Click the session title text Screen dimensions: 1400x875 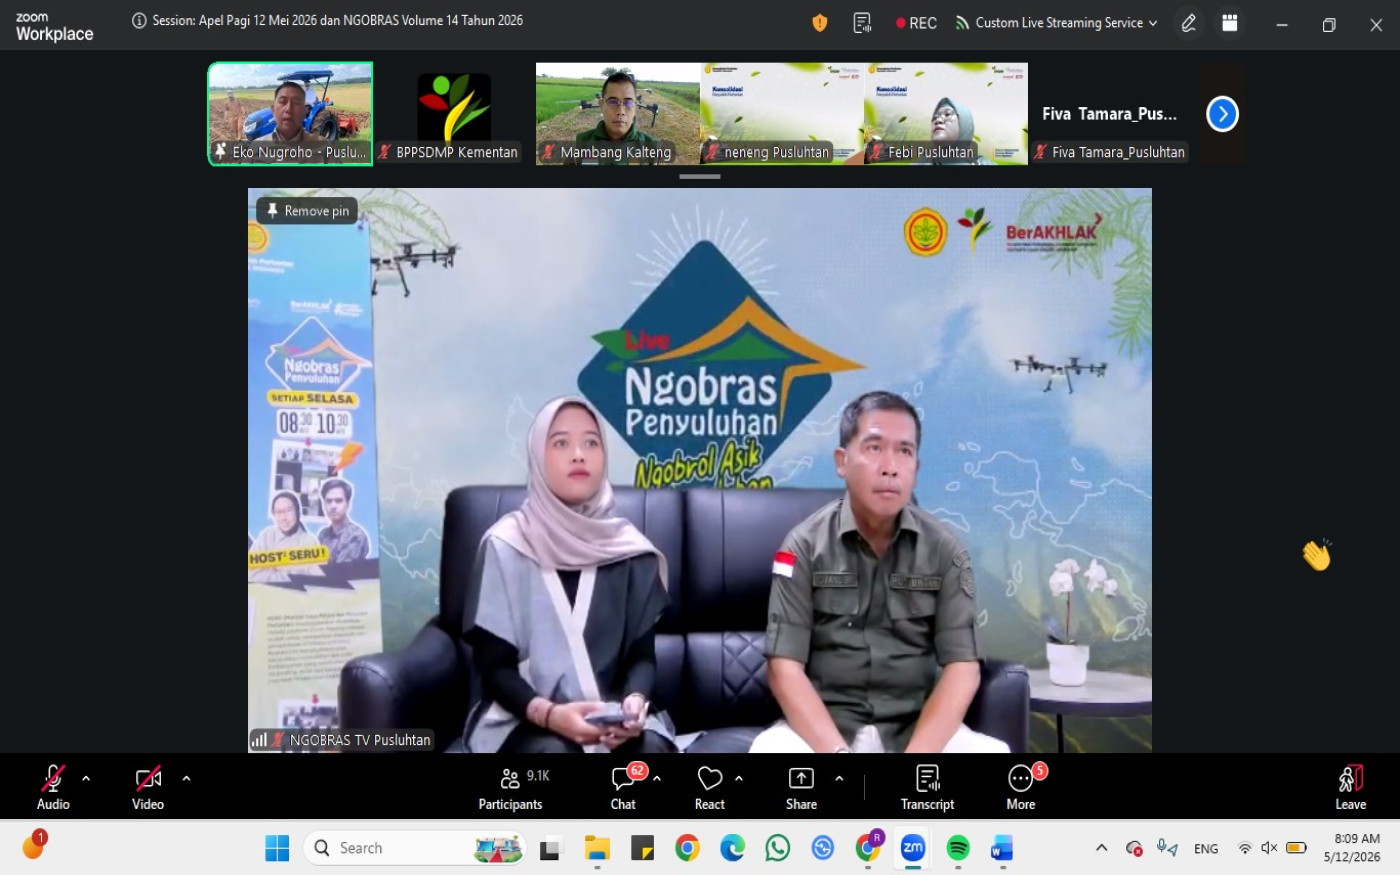(338, 21)
